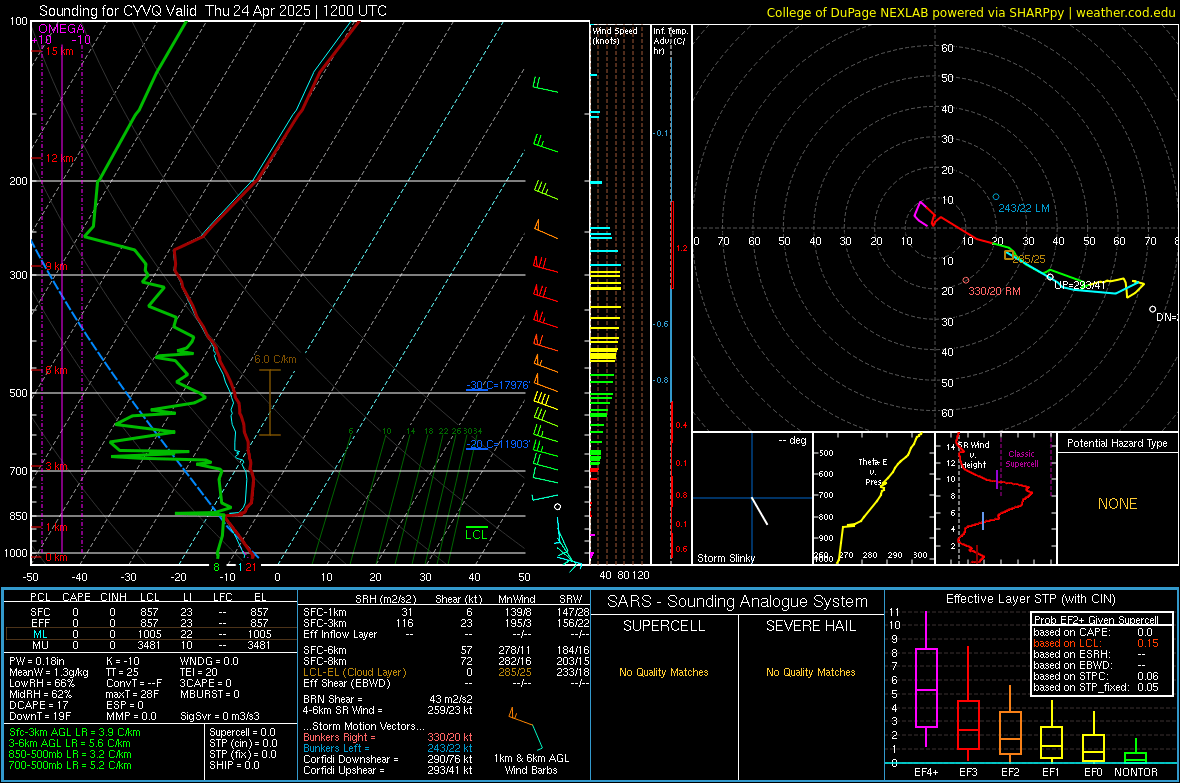Image resolution: width=1180 pixels, height=783 pixels.
Task: Click the Bunkers Right mover circle on hodograph
Action: [x=966, y=281]
